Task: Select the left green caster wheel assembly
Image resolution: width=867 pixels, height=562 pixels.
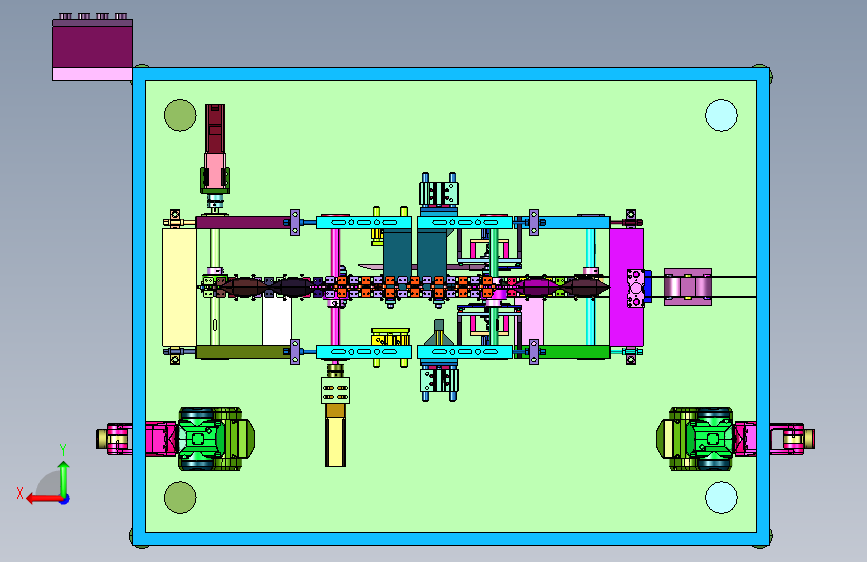Action: [216, 439]
